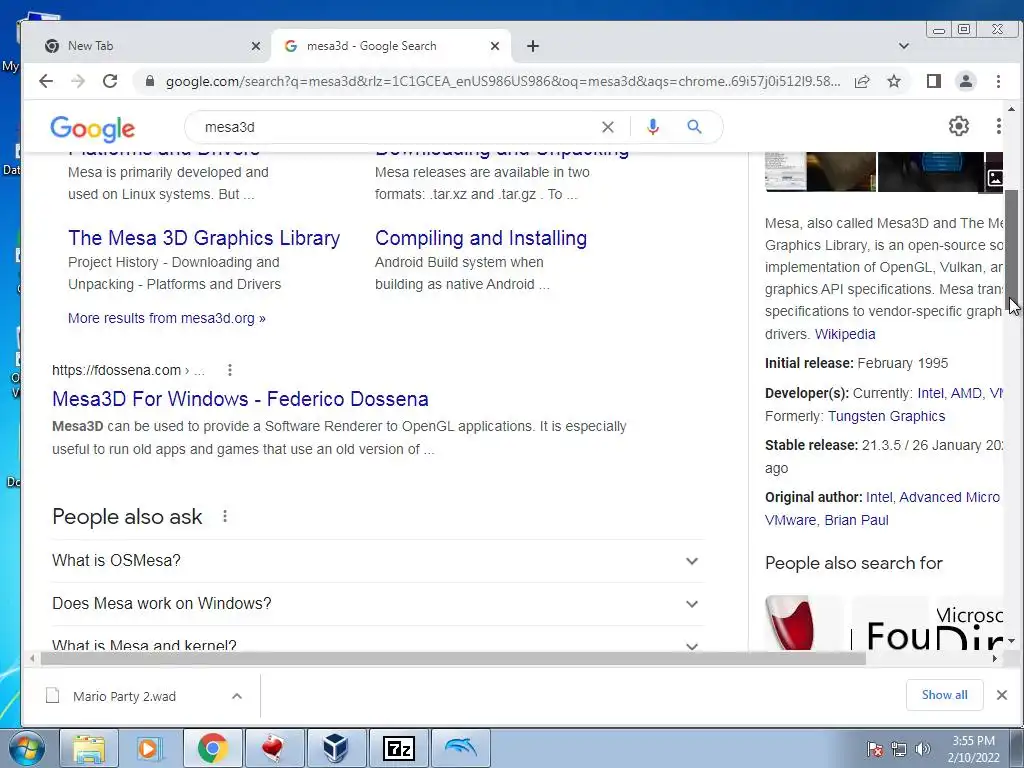Open Chrome's three-dot menu
The width and height of the screenshot is (1024, 768).
(998, 81)
